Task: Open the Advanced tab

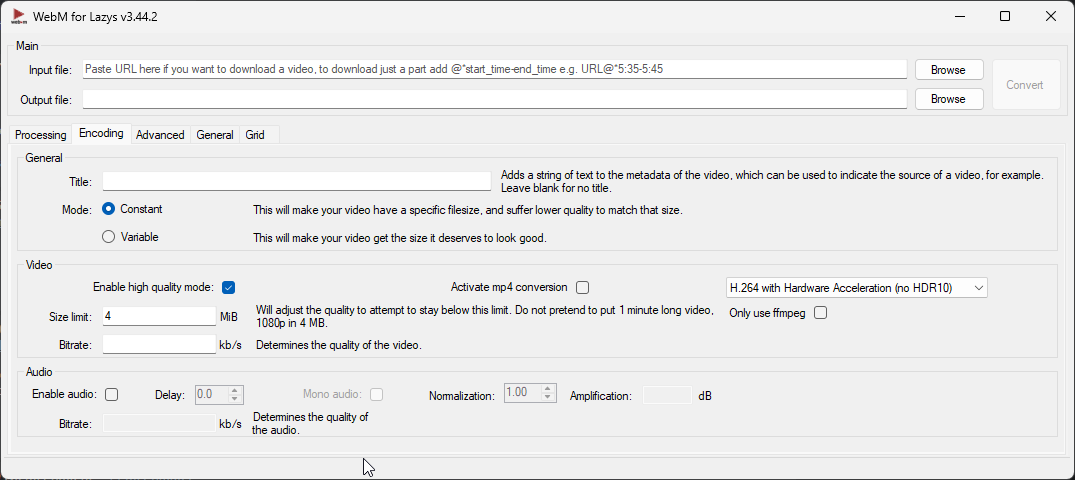Action: click(x=160, y=135)
